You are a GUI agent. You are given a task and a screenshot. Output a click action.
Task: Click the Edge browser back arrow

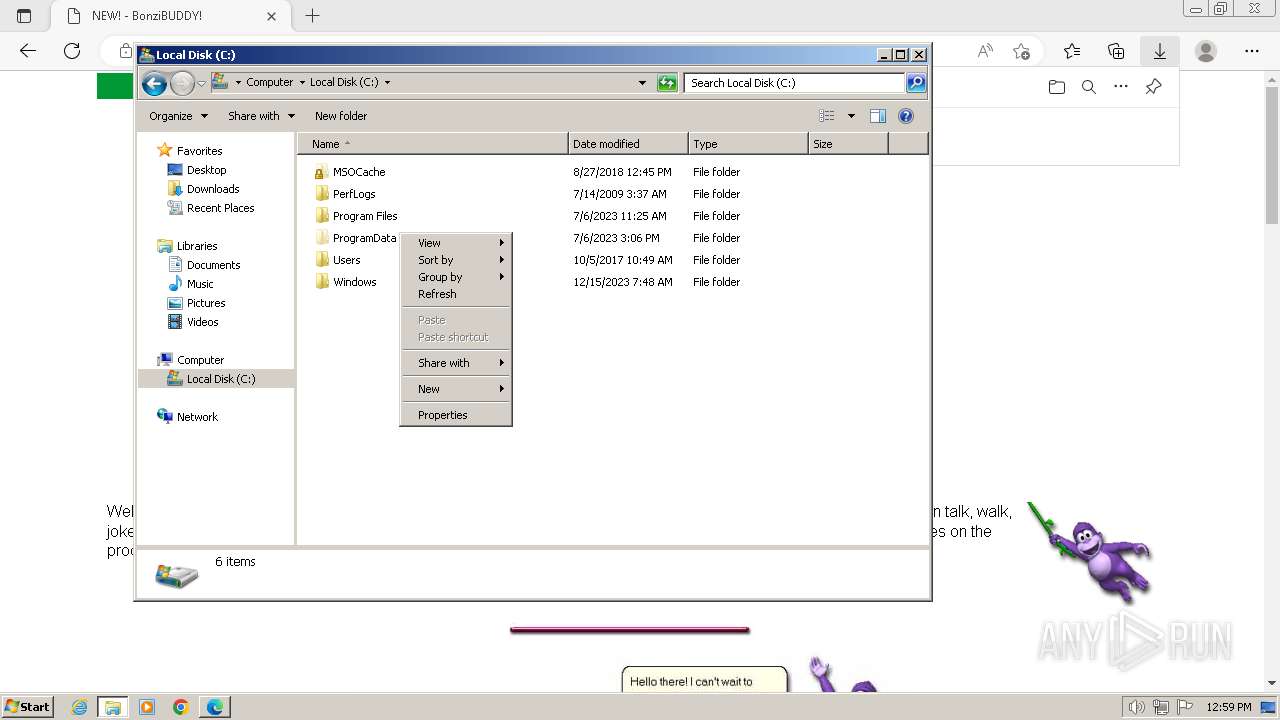tap(28, 51)
